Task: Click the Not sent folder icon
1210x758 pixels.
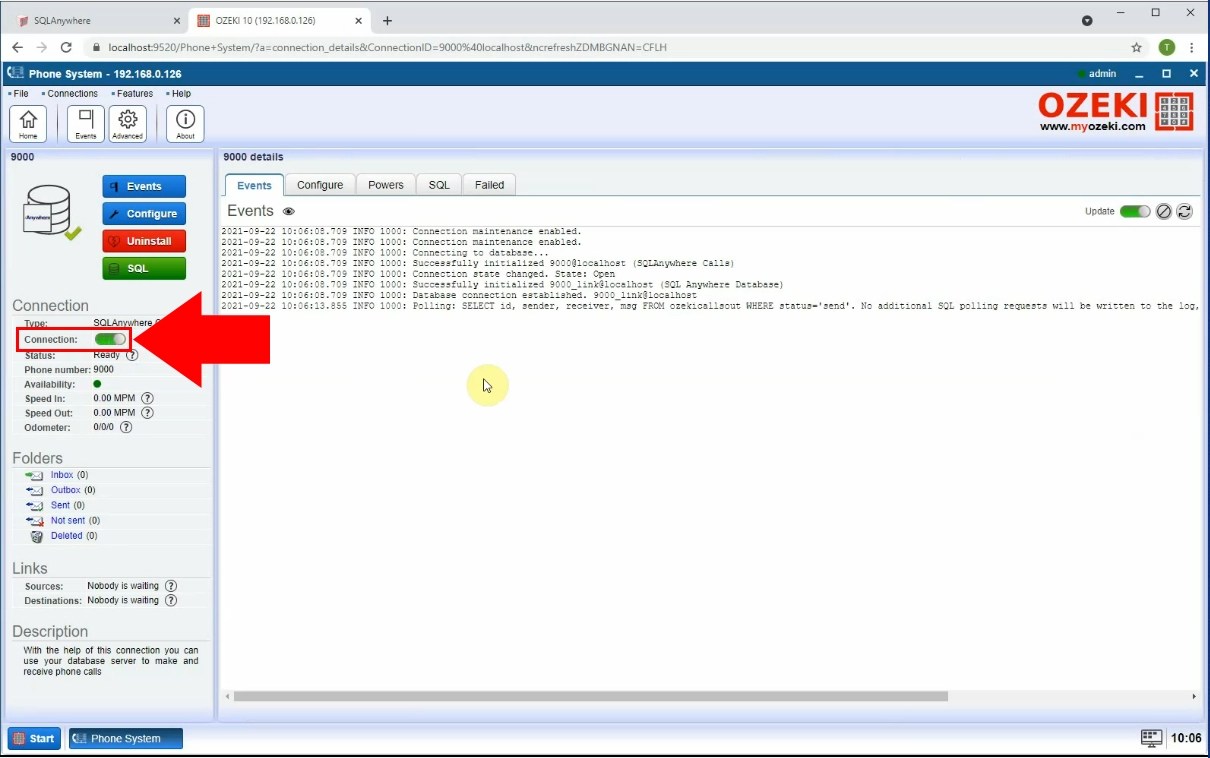Action: (36, 520)
